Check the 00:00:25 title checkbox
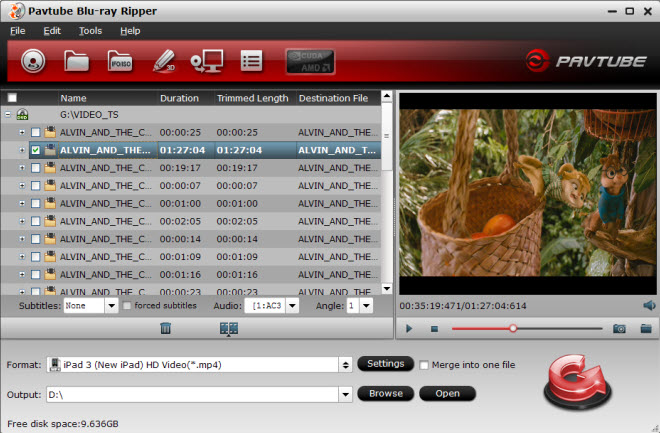Image resolution: width=660 pixels, height=433 pixels. pyautogui.click(x=36, y=133)
